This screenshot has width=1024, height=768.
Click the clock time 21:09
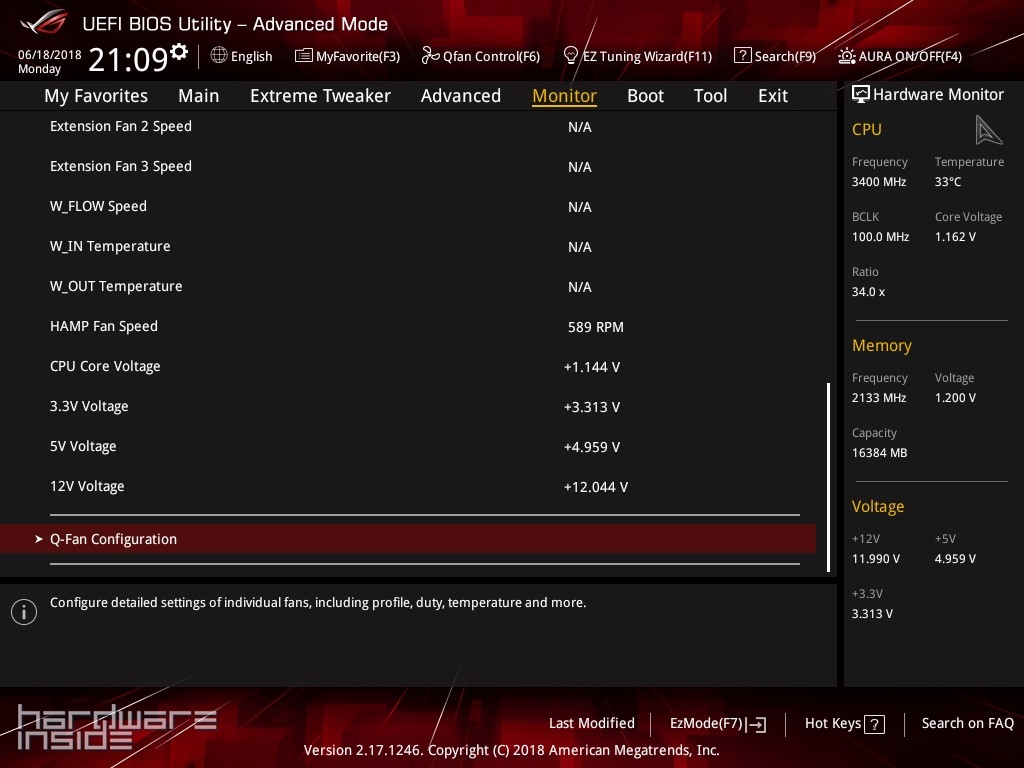[129, 59]
